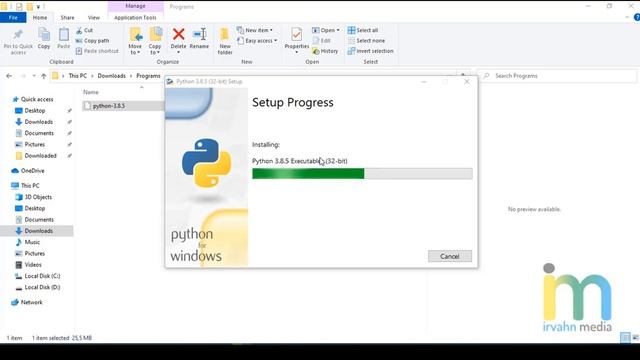
Task: Open Local Disk (D:) in sidebar
Action: coord(42,287)
